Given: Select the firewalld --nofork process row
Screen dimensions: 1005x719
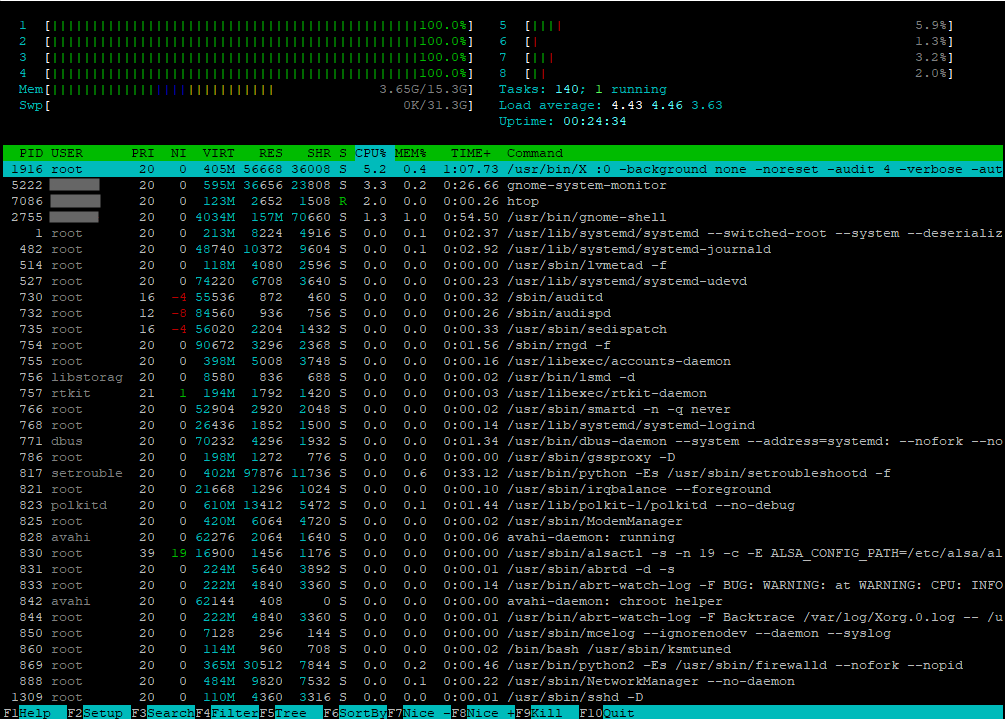Looking at the screenshot, I should [502, 666].
